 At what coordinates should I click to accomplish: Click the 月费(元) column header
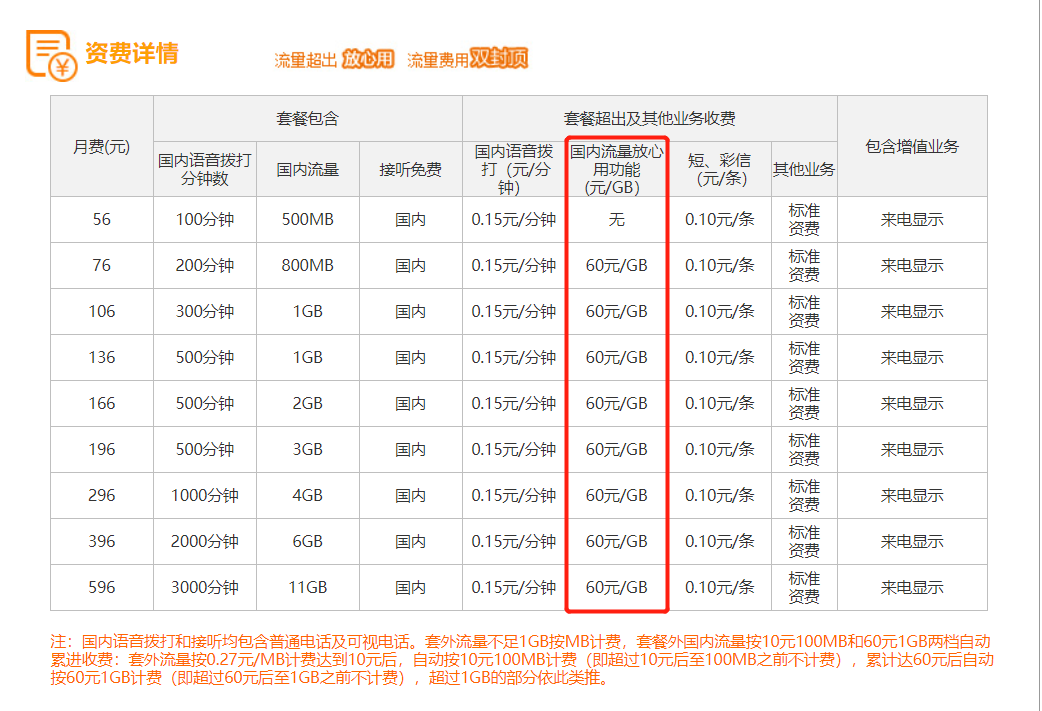pos(102,146)
